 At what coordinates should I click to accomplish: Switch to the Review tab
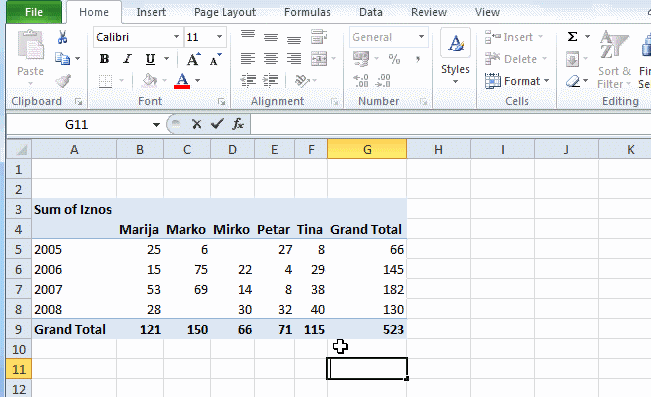tap(429, 12)
